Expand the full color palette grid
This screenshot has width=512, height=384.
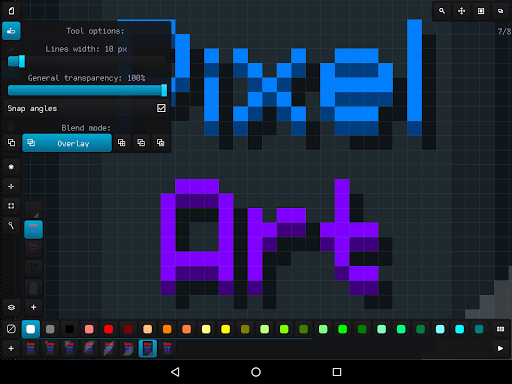(500, 329)
